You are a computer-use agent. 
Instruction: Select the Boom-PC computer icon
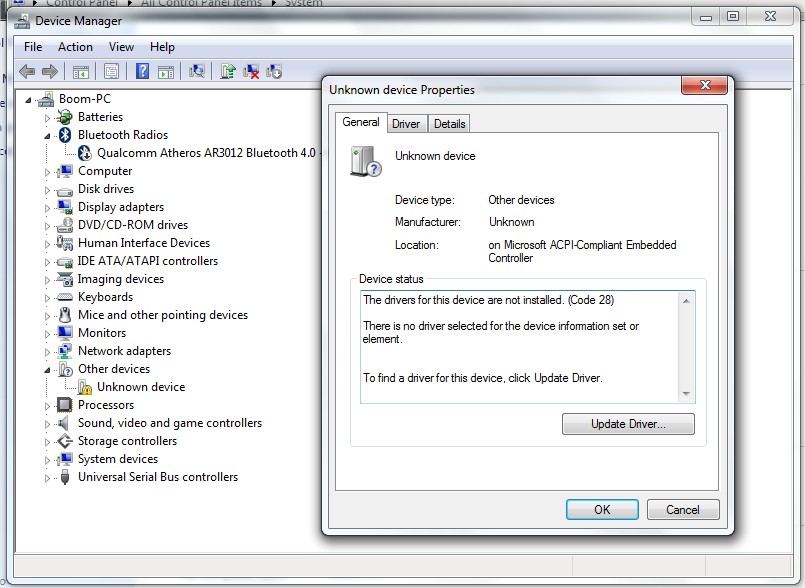(x=46, y=99)
